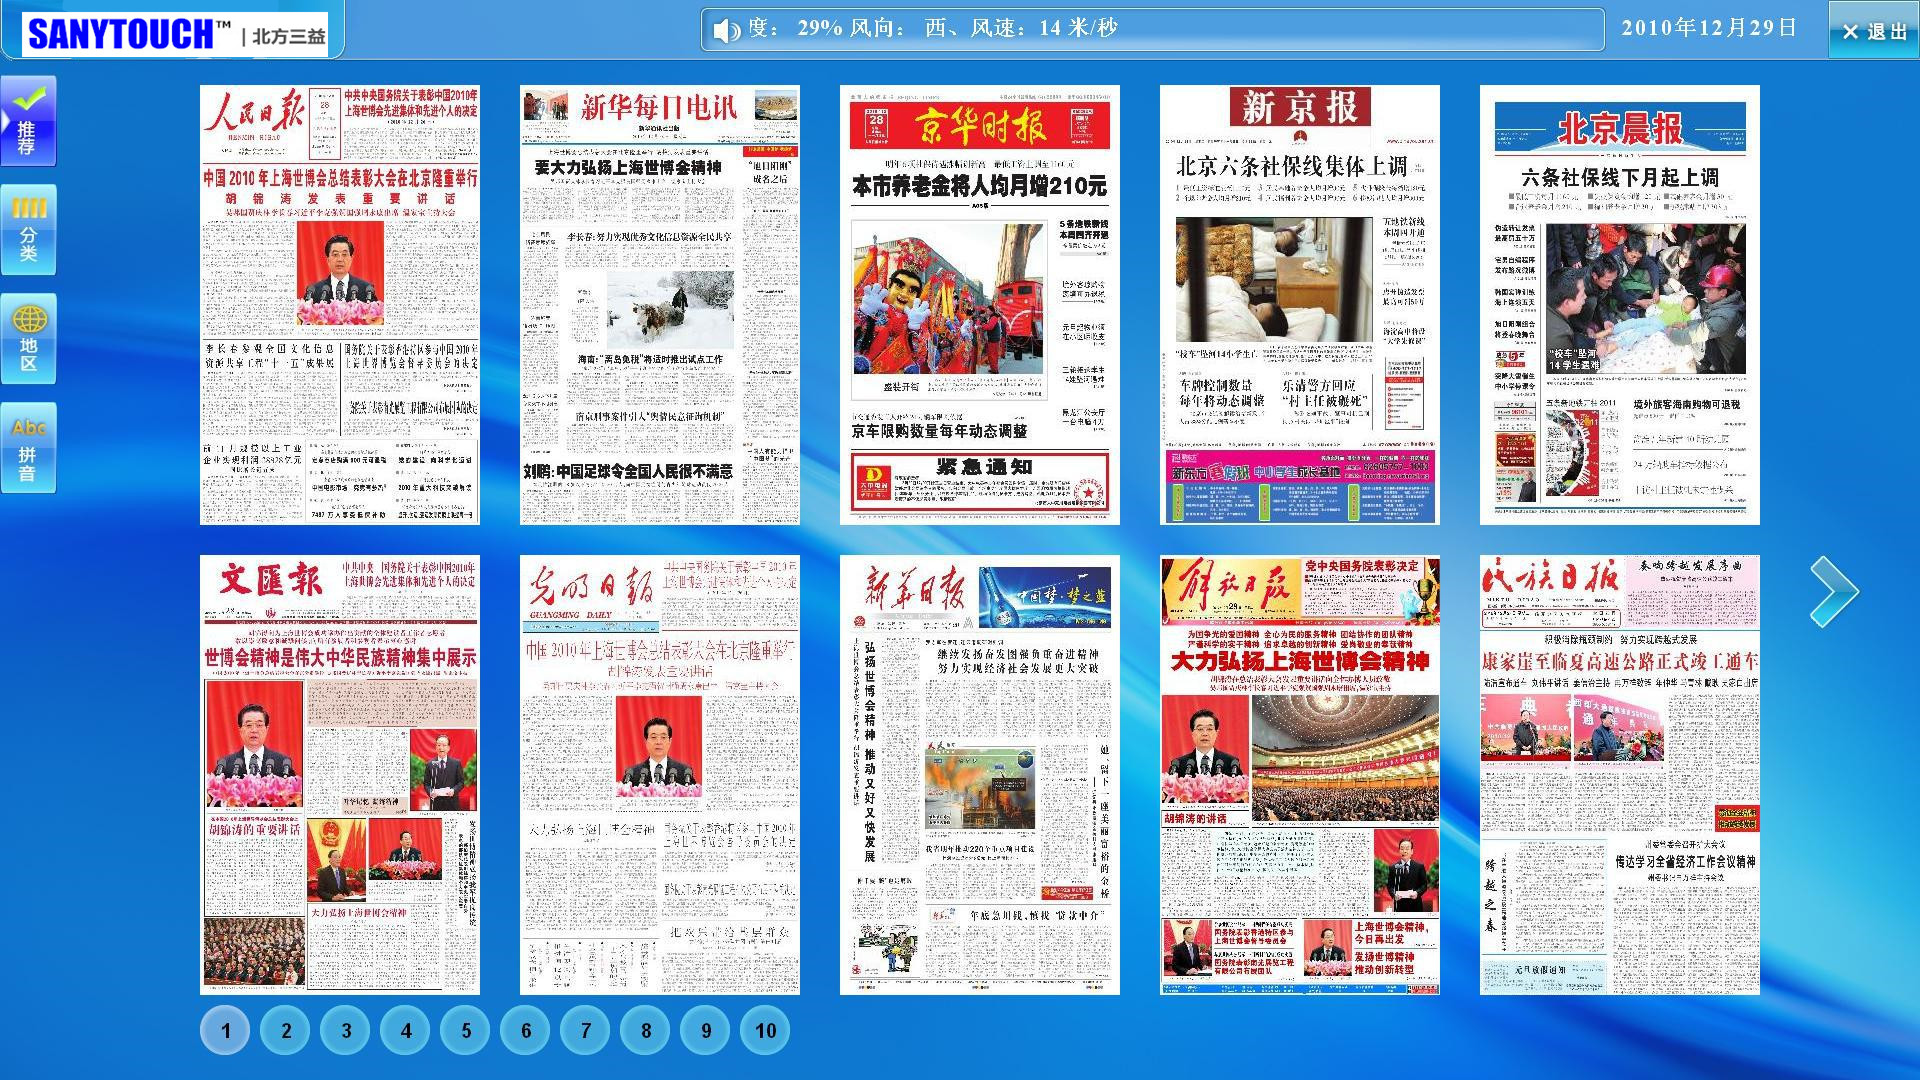Jump to page 9
Screen dimensions: 1920x1080
point(706,1030)
